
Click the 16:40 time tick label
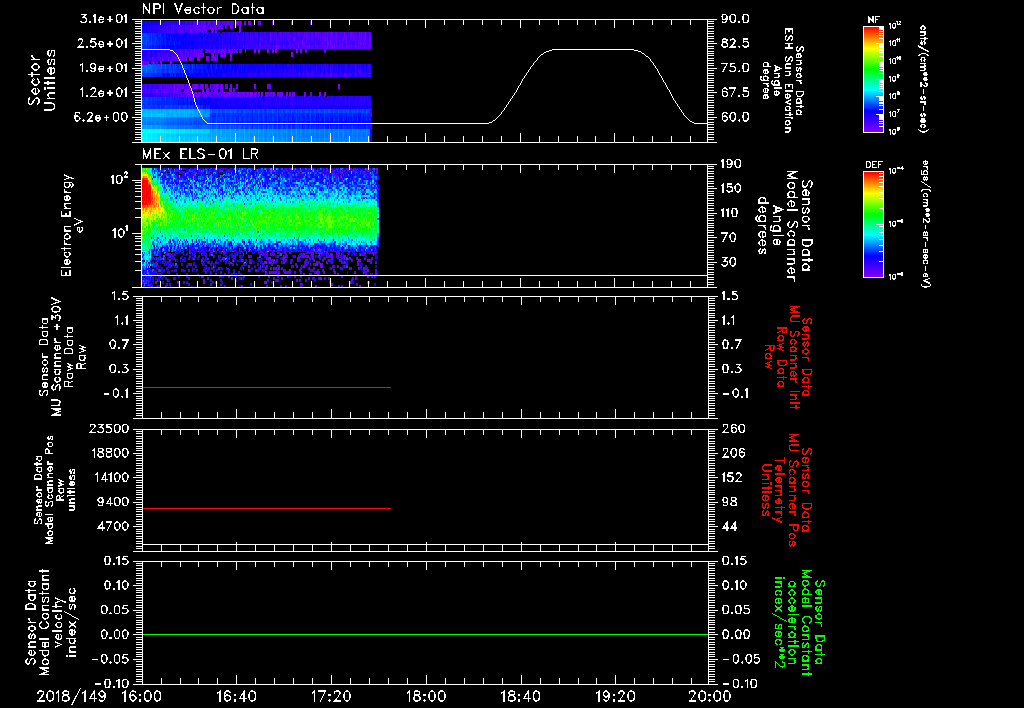236,696
